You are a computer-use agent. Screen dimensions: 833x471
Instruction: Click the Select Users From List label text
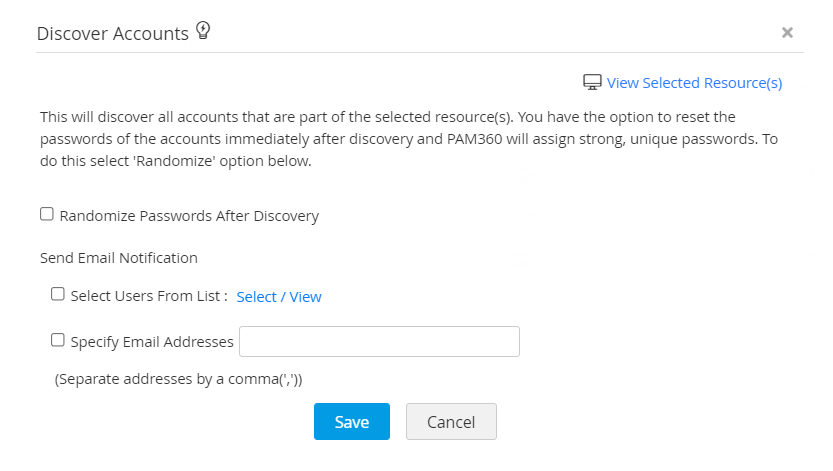click(149, 297)
